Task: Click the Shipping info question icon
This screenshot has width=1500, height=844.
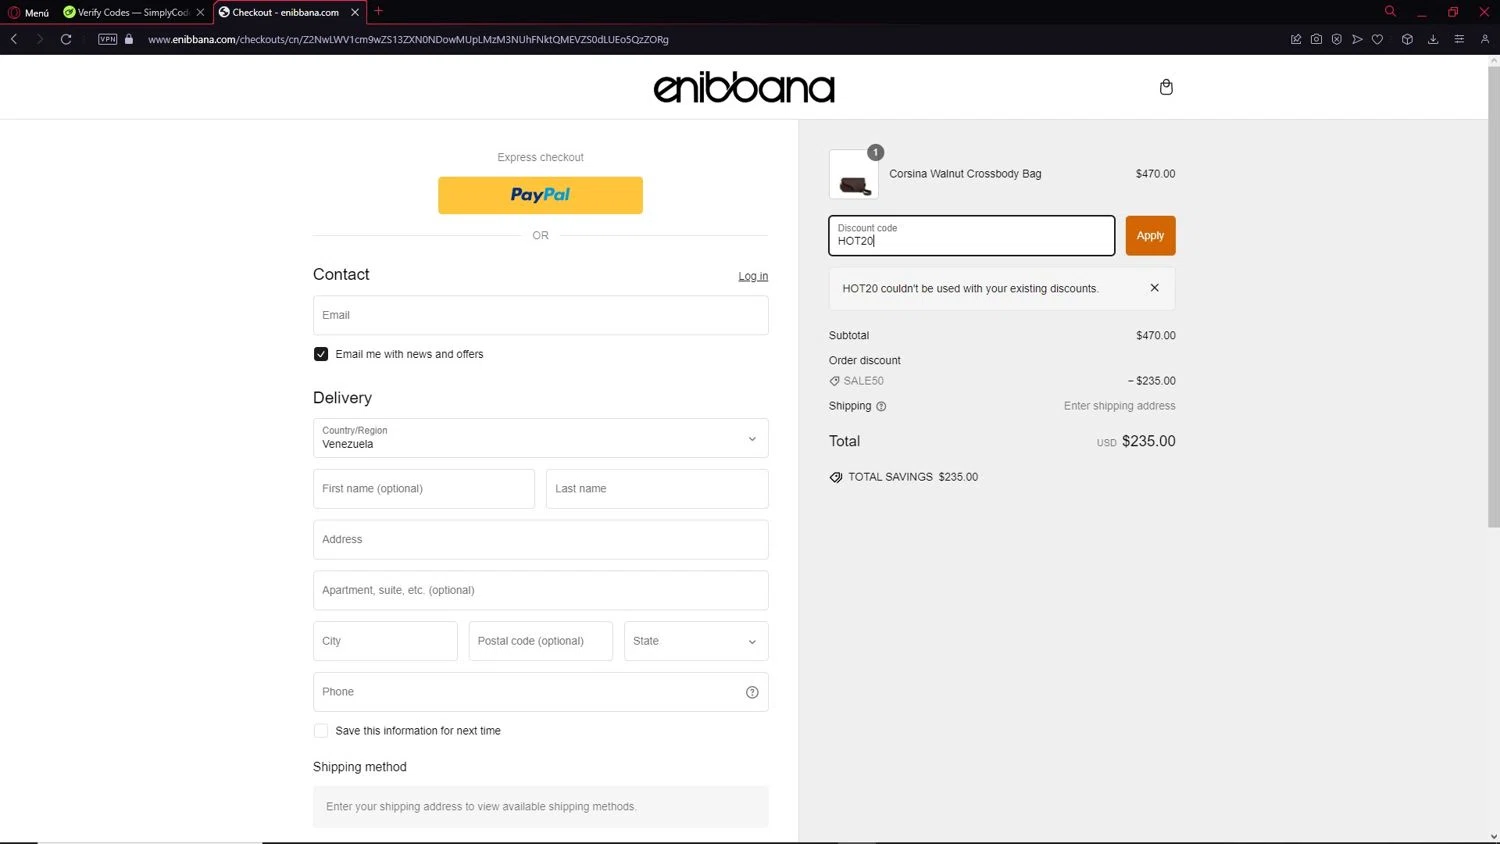Action: [881, 406]
